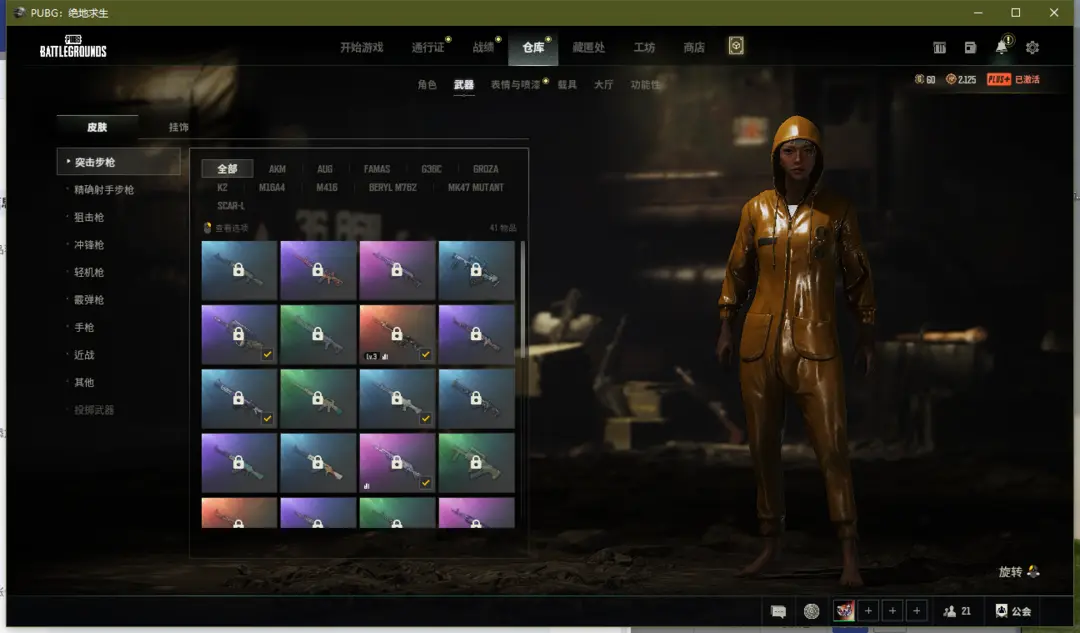Viewport: 1080px width, 633px height.
Task: Open the 公会 guild panel
Action: point(1013,611)
